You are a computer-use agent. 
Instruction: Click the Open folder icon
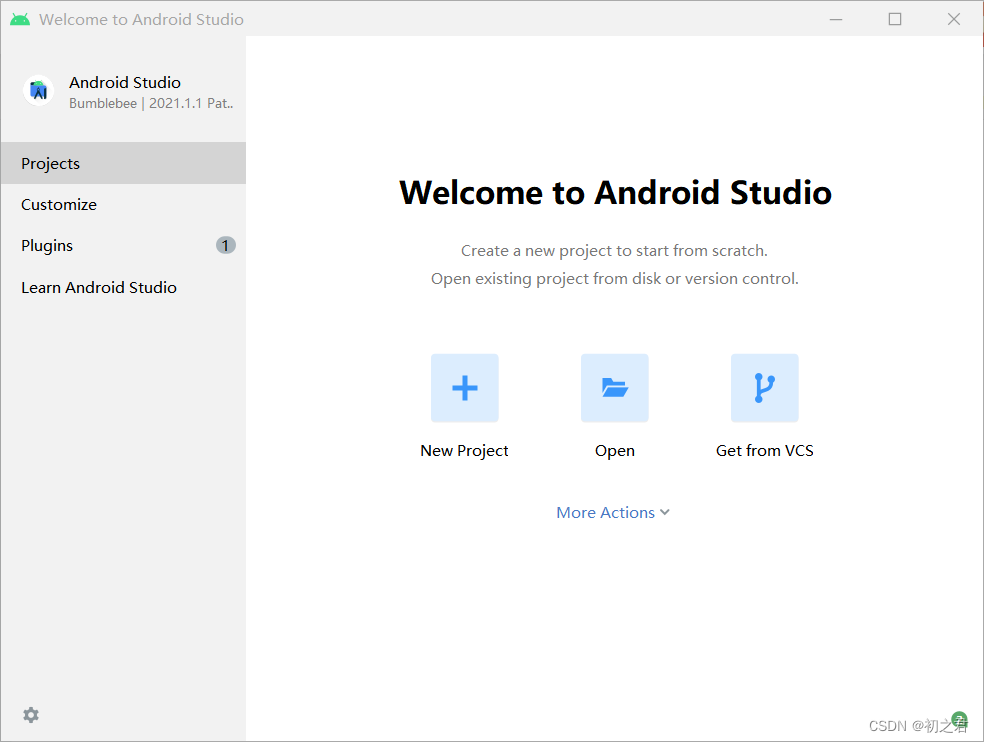(x=614, y=387)
